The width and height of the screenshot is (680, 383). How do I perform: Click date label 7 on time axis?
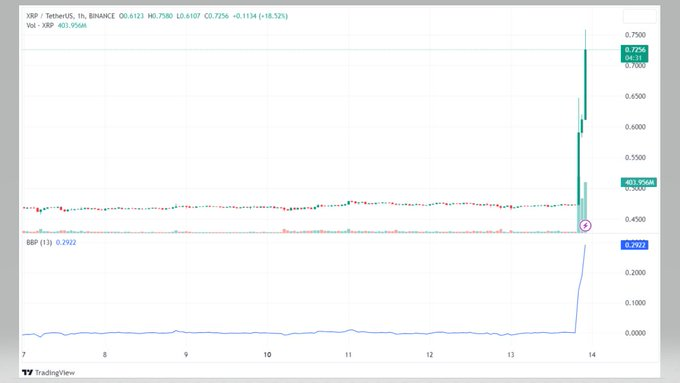tap(24, 355)
